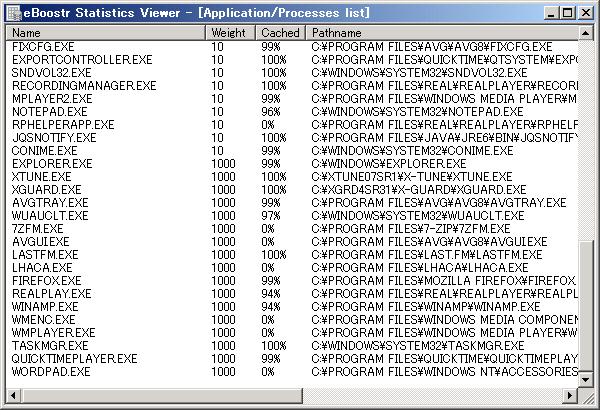
Task: Click the vertical scrollbar down arrow
Action: (585, 380)
